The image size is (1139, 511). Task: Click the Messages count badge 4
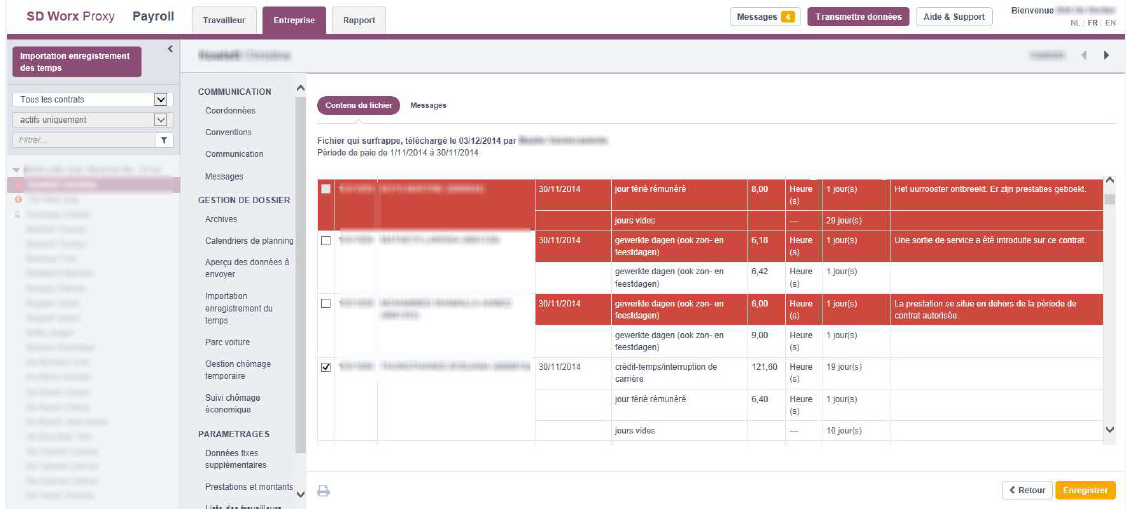787,17
